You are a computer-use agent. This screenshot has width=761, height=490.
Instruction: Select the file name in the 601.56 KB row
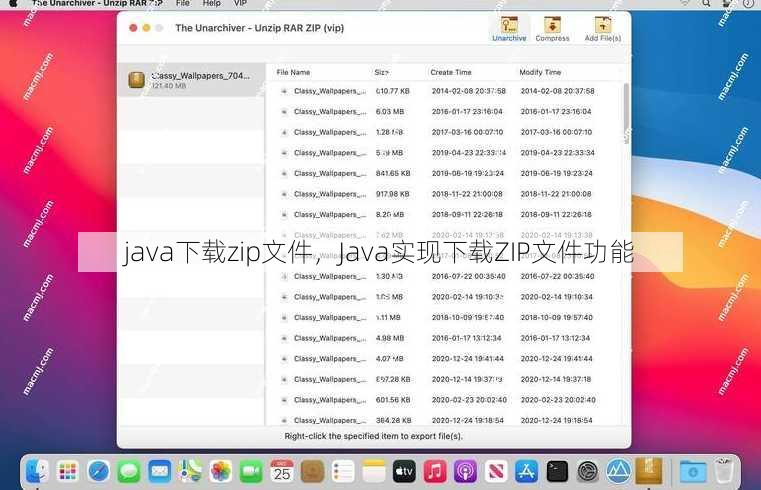click(330, 400)
